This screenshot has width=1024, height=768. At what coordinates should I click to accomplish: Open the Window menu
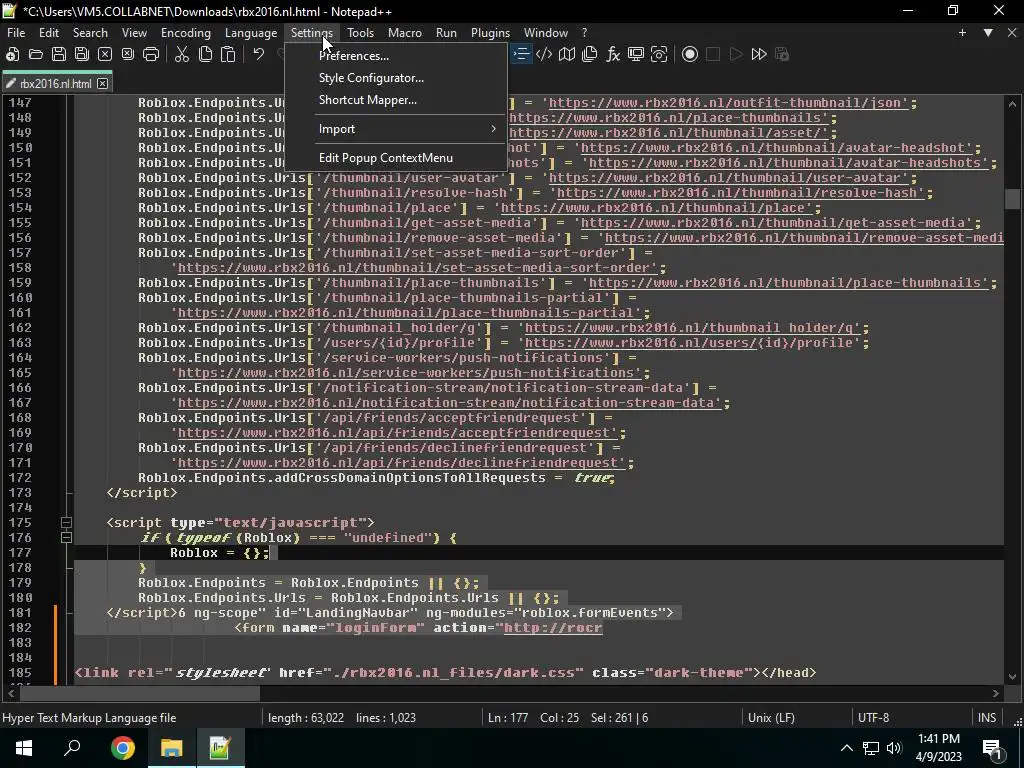click(545, 33)
